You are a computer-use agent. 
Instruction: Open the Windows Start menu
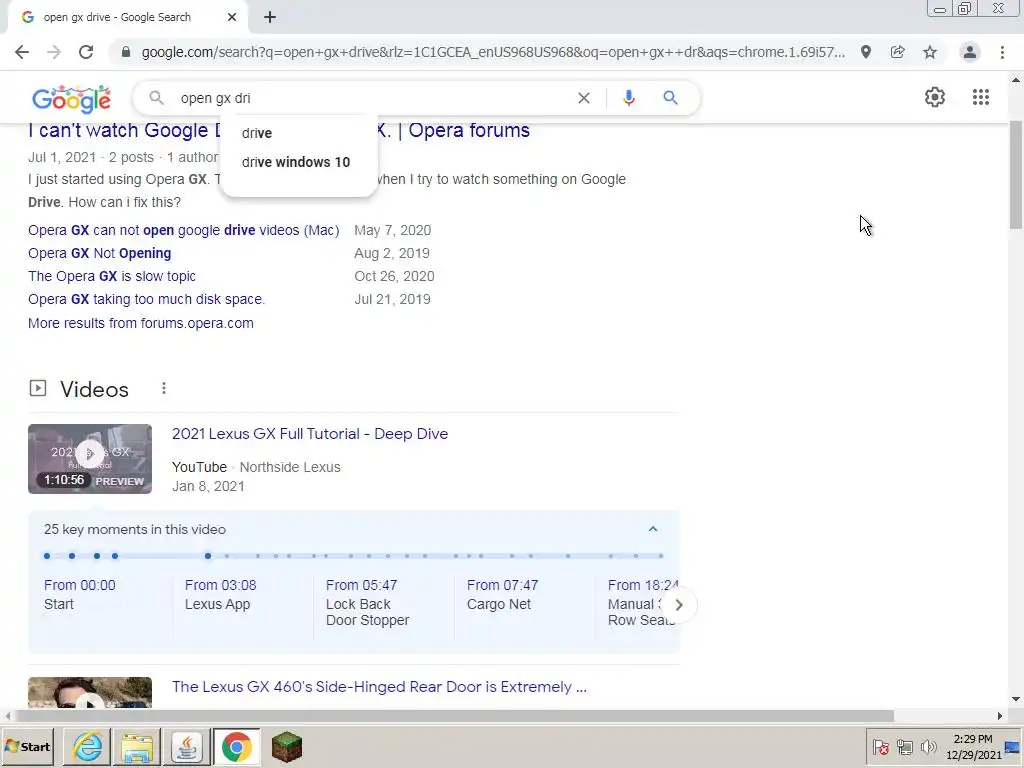(27, 746)
